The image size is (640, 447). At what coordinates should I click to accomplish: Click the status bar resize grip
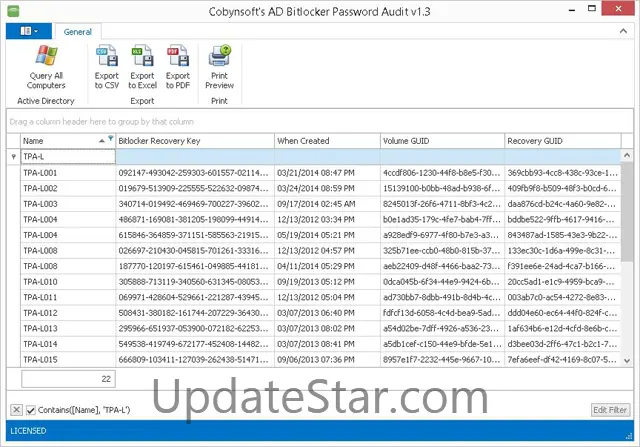tap(629, 436)
